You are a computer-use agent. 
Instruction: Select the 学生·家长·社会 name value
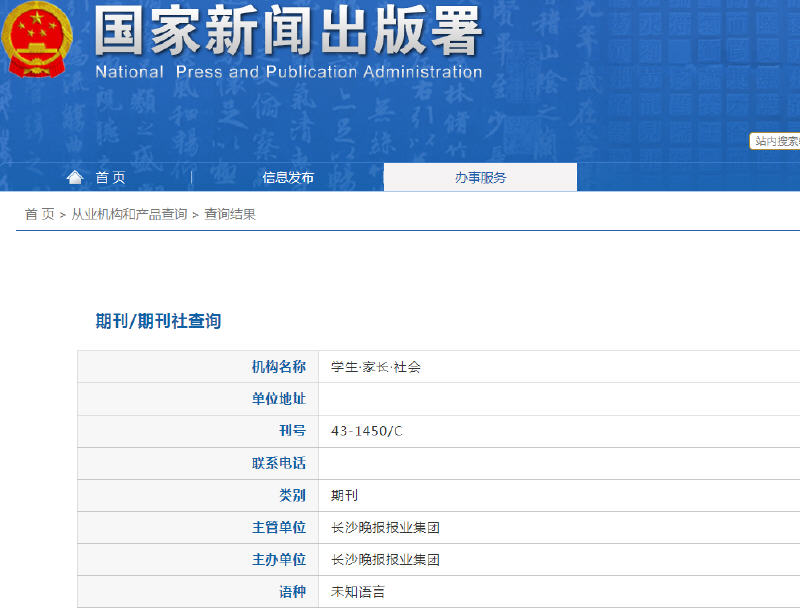coord(376,367)
